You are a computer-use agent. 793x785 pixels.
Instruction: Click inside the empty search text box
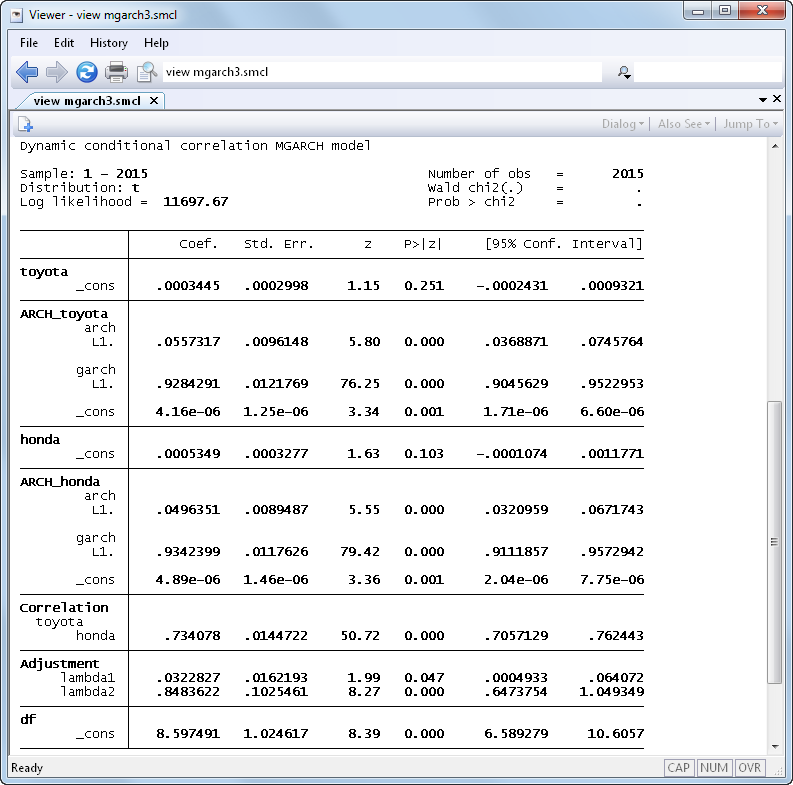click(706, 72)
